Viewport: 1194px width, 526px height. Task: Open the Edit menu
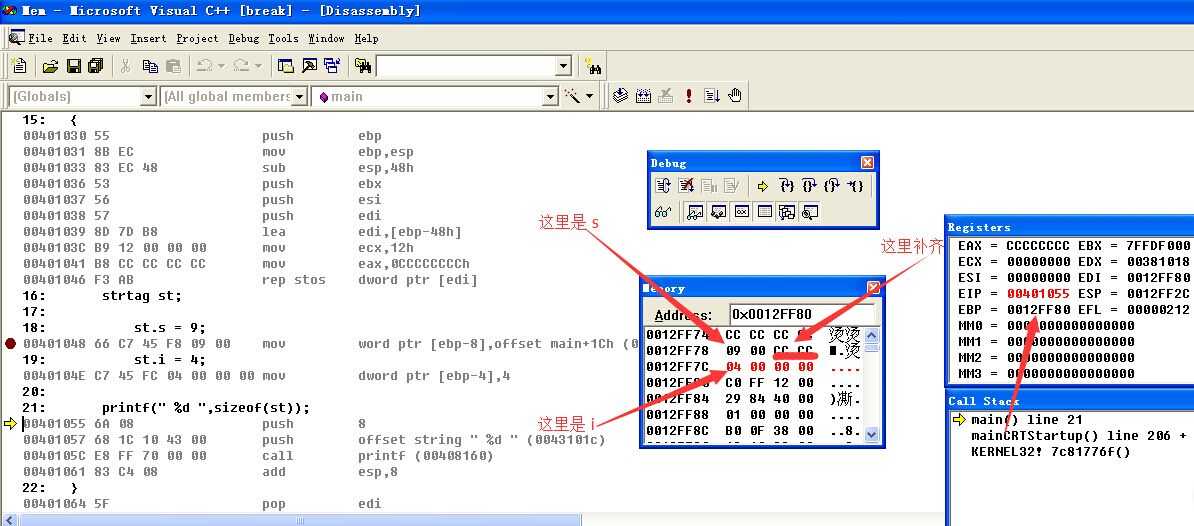(x=75, y=38)
